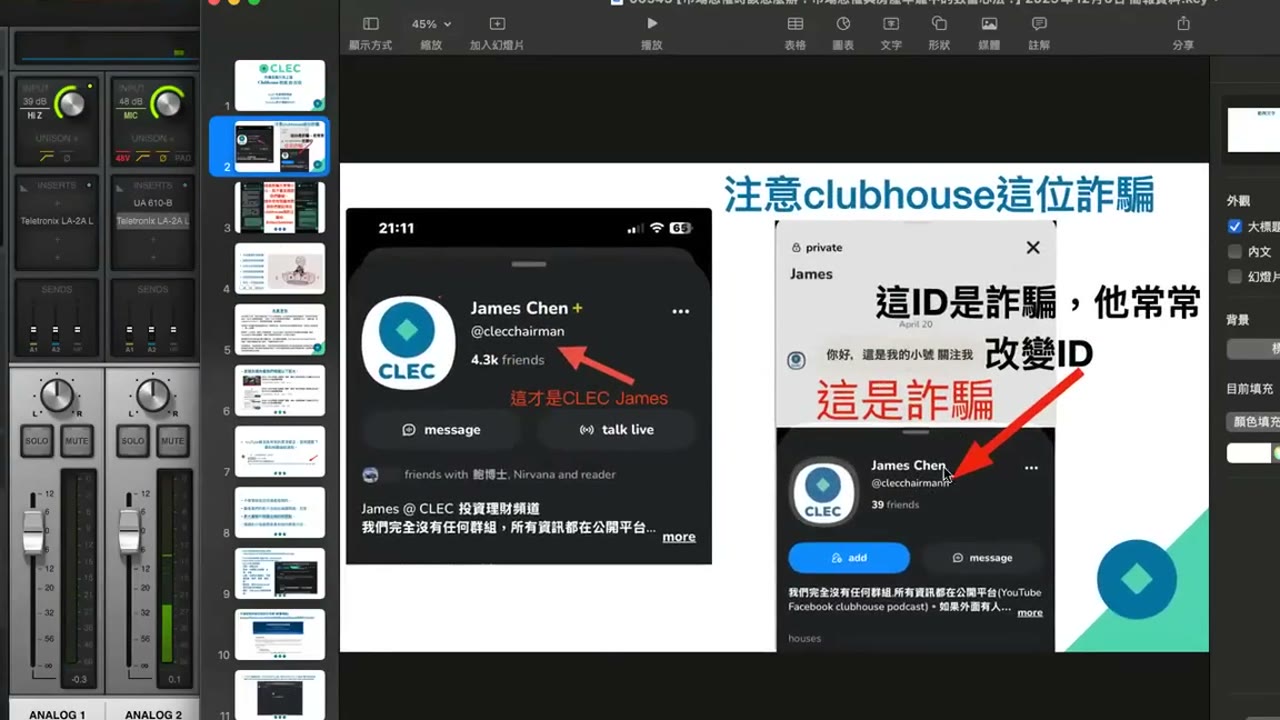The height and width of the screenshot is (720, 1280).
Task: Click the white fill color swatch
Action: [1249, 453]
